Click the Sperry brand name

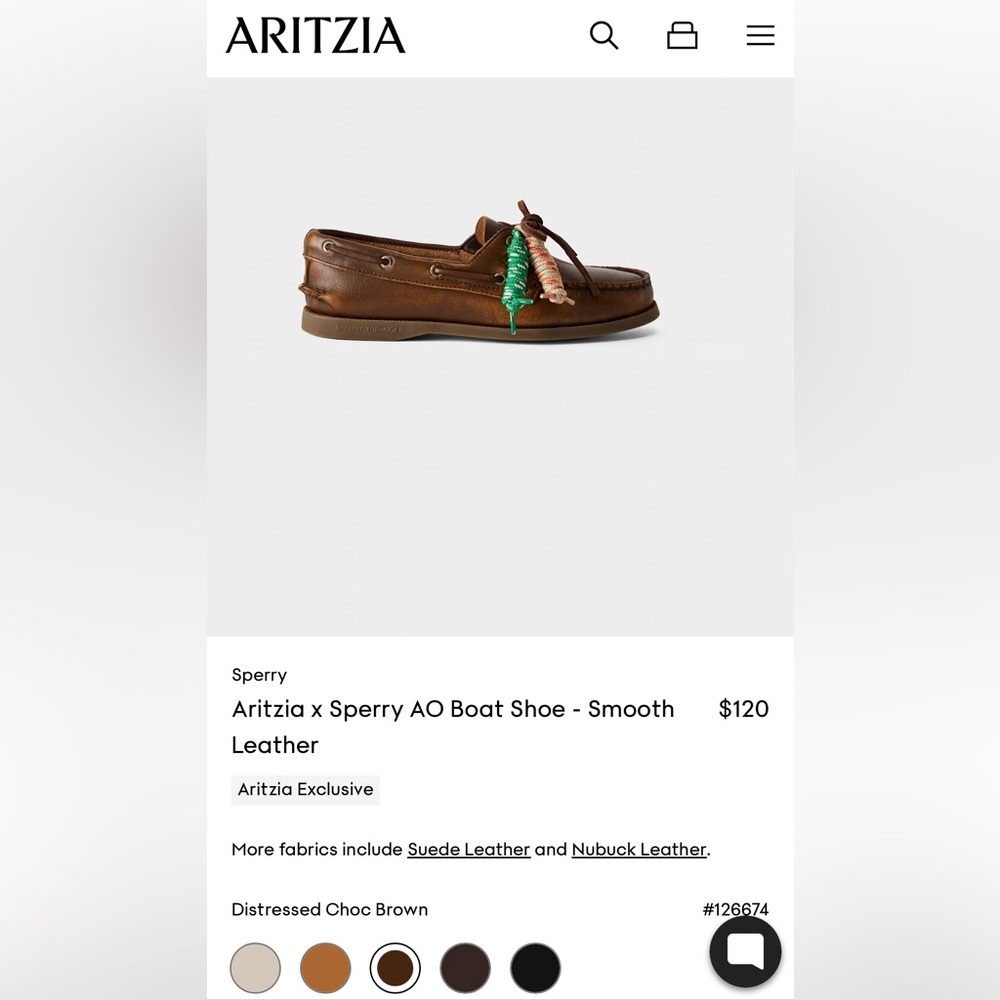click(x=259, y=675)
